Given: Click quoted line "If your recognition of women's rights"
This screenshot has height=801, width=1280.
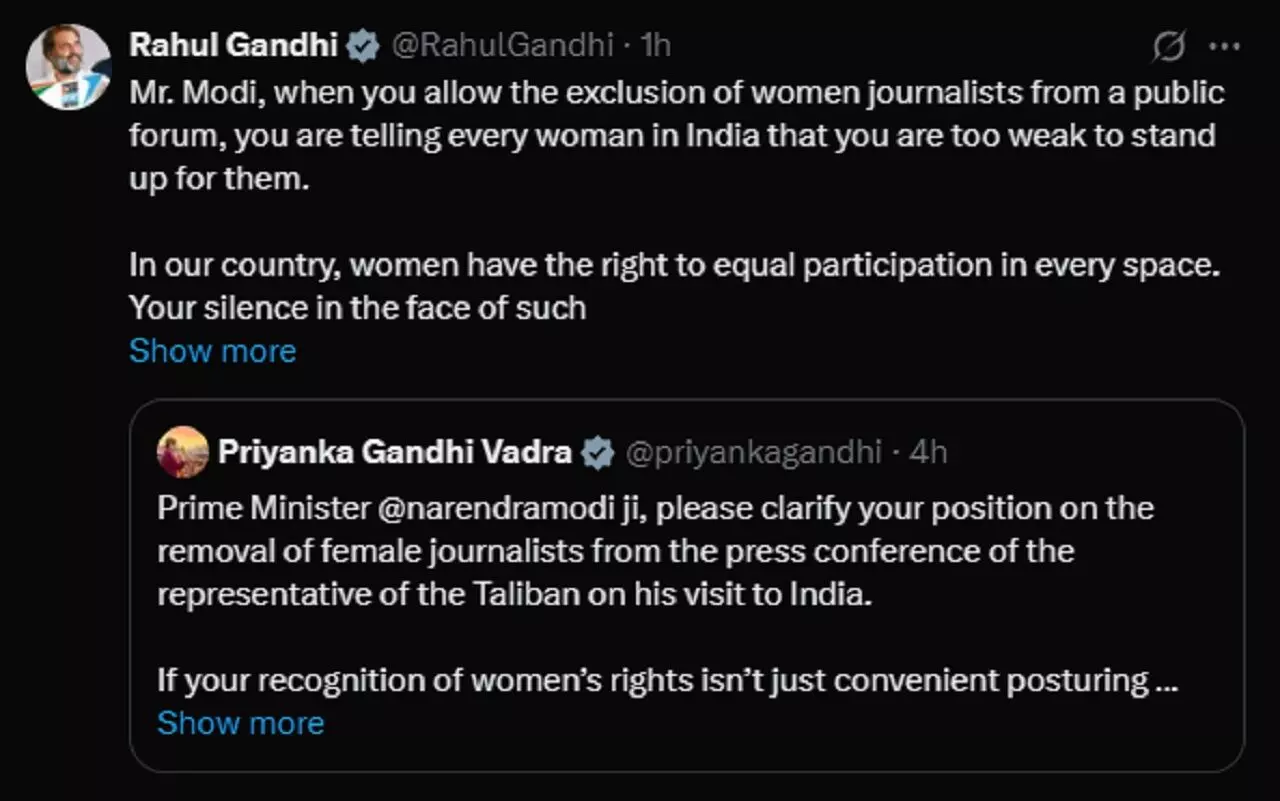Looking at the screenshot, I should tap(652, 681).
